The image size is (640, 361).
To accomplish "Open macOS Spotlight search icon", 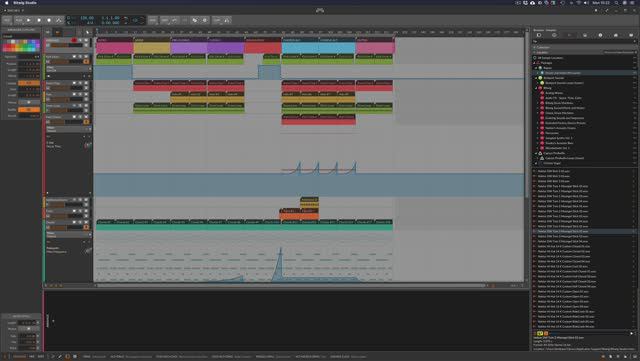I will [x=617, y=3].
